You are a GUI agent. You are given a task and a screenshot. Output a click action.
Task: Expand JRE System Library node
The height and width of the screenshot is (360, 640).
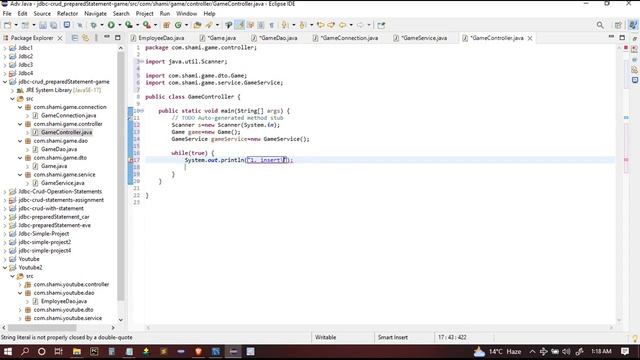pos(12,90)
